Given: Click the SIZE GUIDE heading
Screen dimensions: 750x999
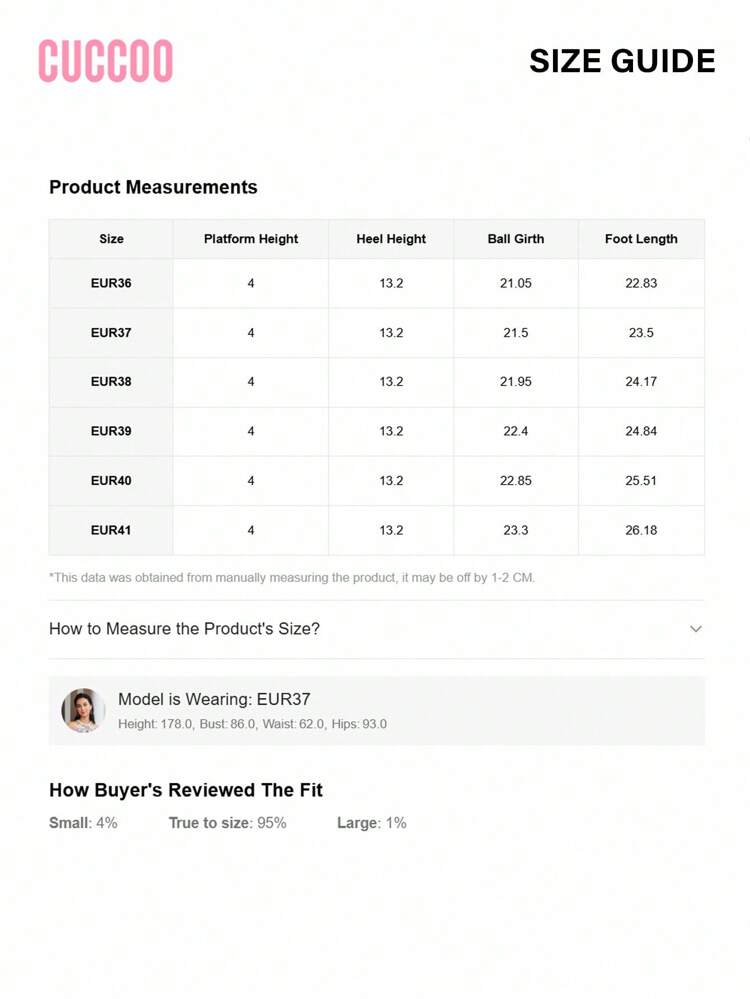Looking at the screenshot, I should [622, 61].
